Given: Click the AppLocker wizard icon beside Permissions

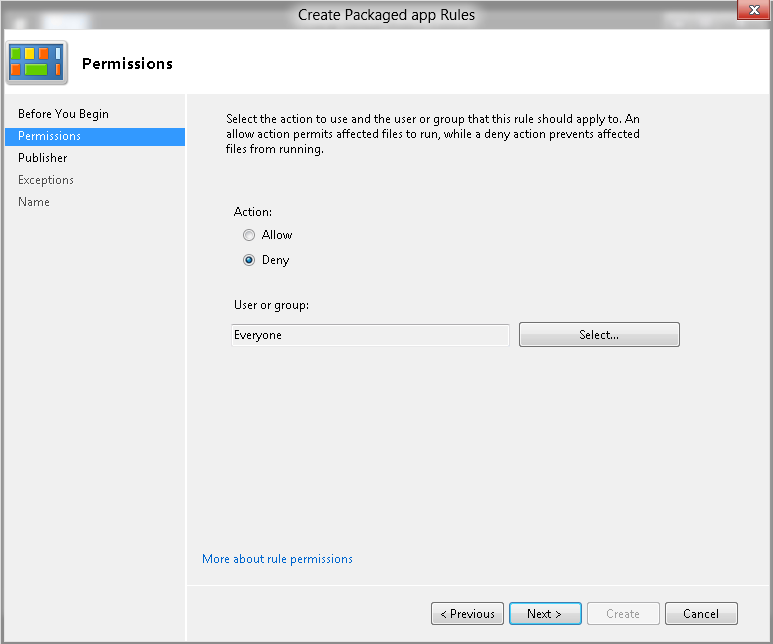Looking at the screenshot, I should tap(37, 63).
